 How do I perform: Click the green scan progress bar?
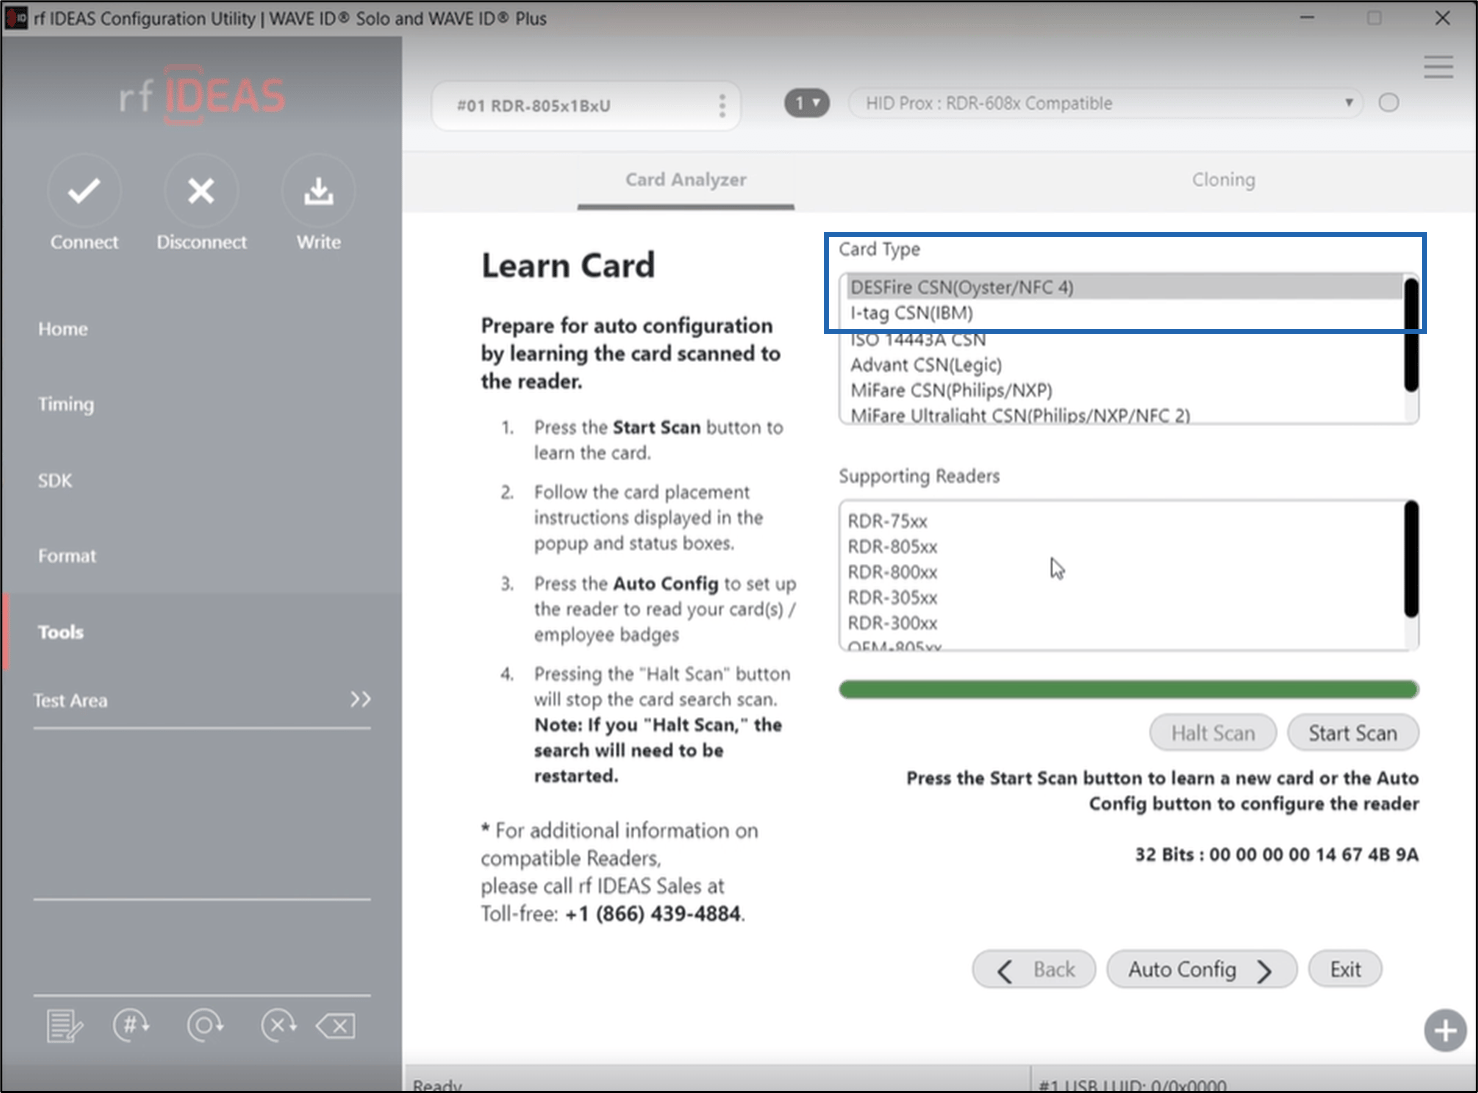click(1129, 689)
